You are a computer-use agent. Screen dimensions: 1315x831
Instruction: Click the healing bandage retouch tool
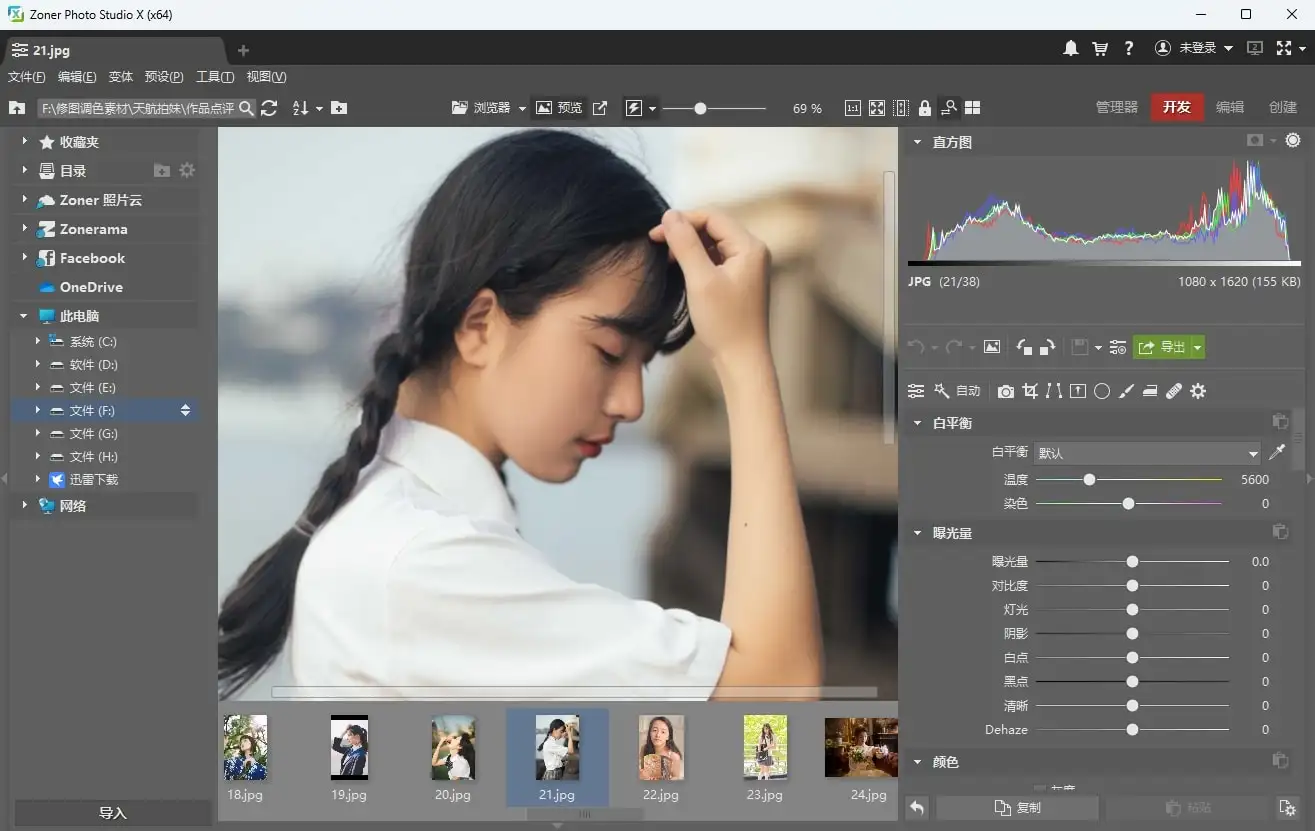pos(1174,391)
